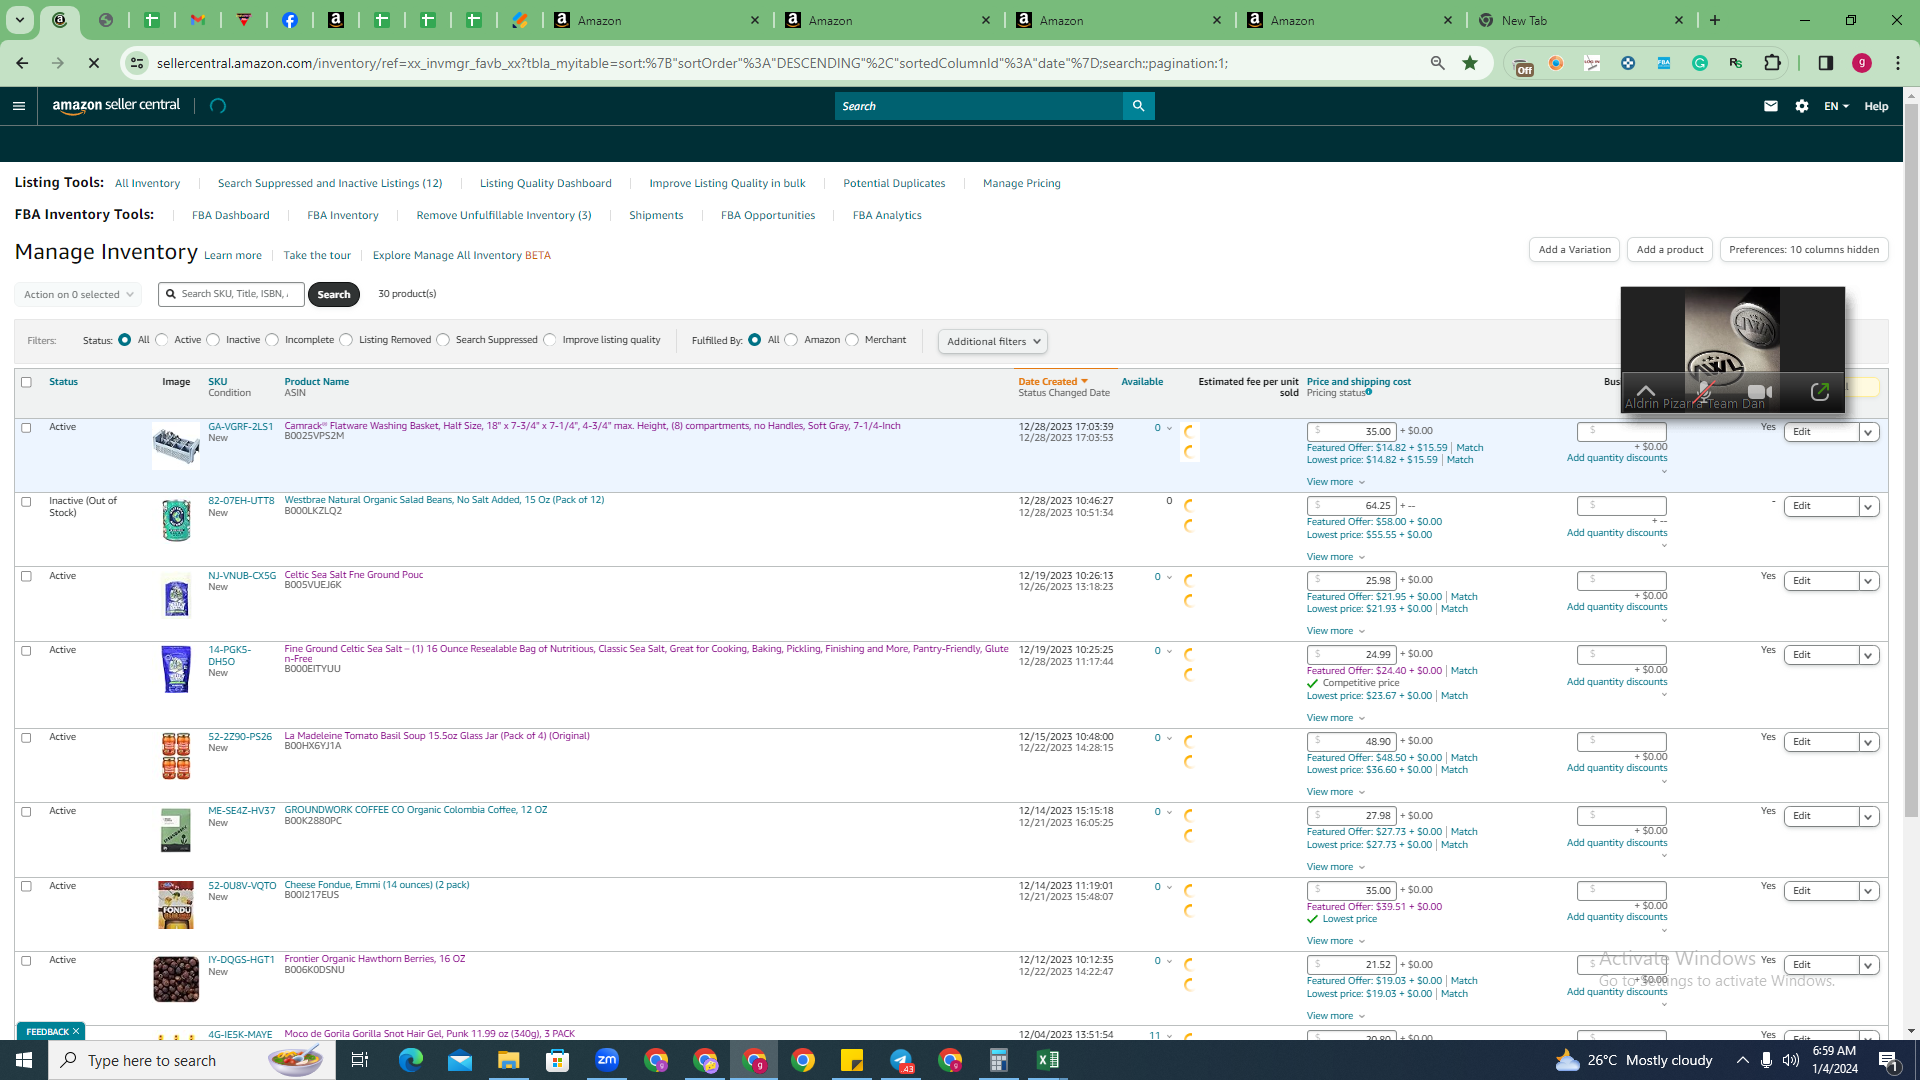
Task: Open the FBA Dashboard tool
Action: point(231,215)
